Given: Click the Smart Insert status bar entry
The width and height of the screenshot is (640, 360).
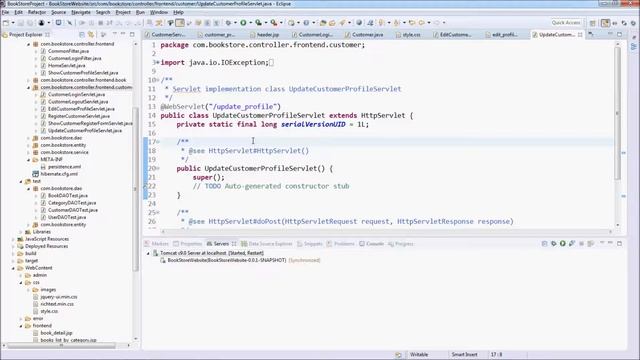Looking at the screenshot, I should pyautogui.click(x=464, y=355).
